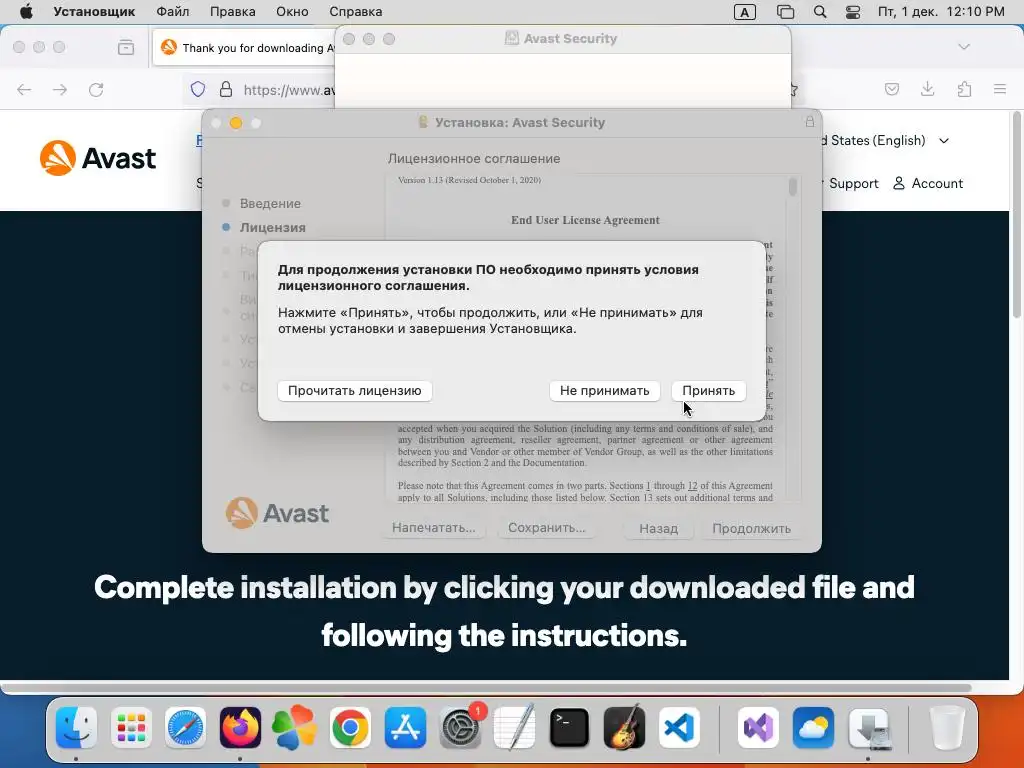Click the Firefox address bar URL
This screenshot has height=768, width=1024.
pos(289,90)
